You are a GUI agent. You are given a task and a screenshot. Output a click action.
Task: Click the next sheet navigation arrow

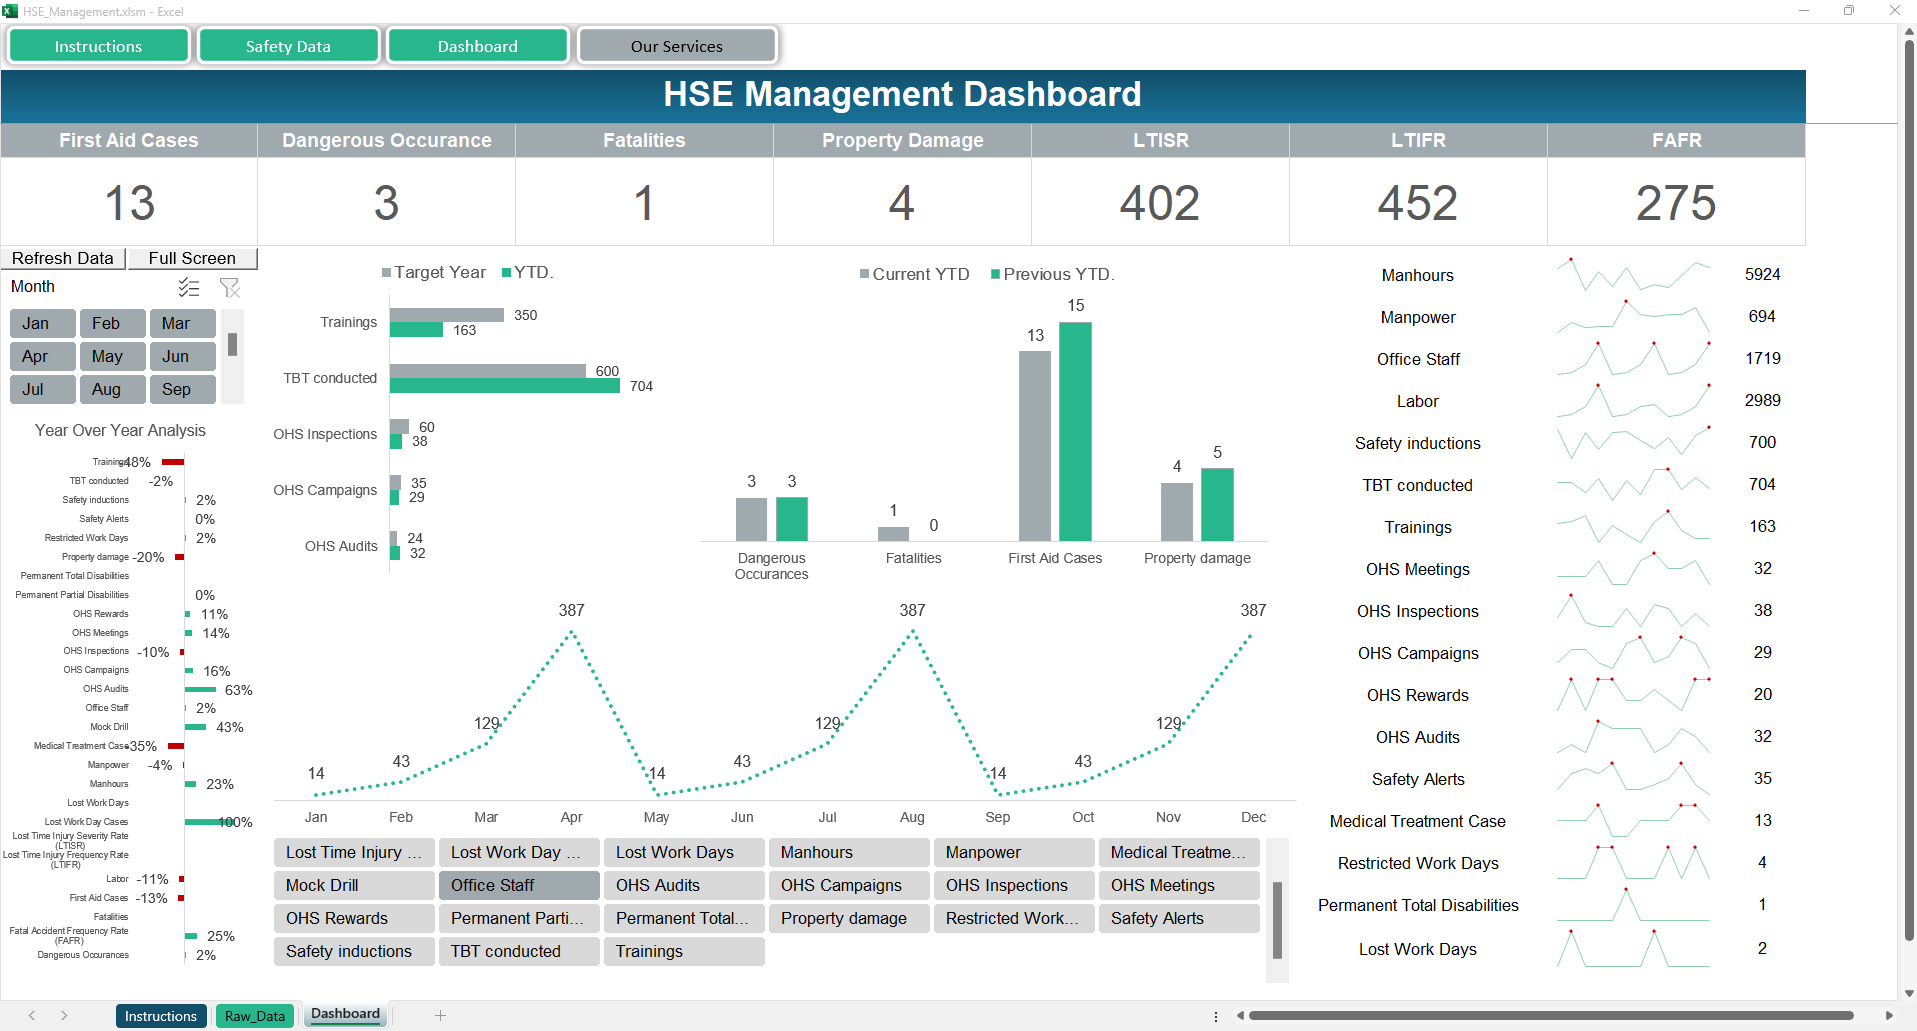coord(64,1015)
